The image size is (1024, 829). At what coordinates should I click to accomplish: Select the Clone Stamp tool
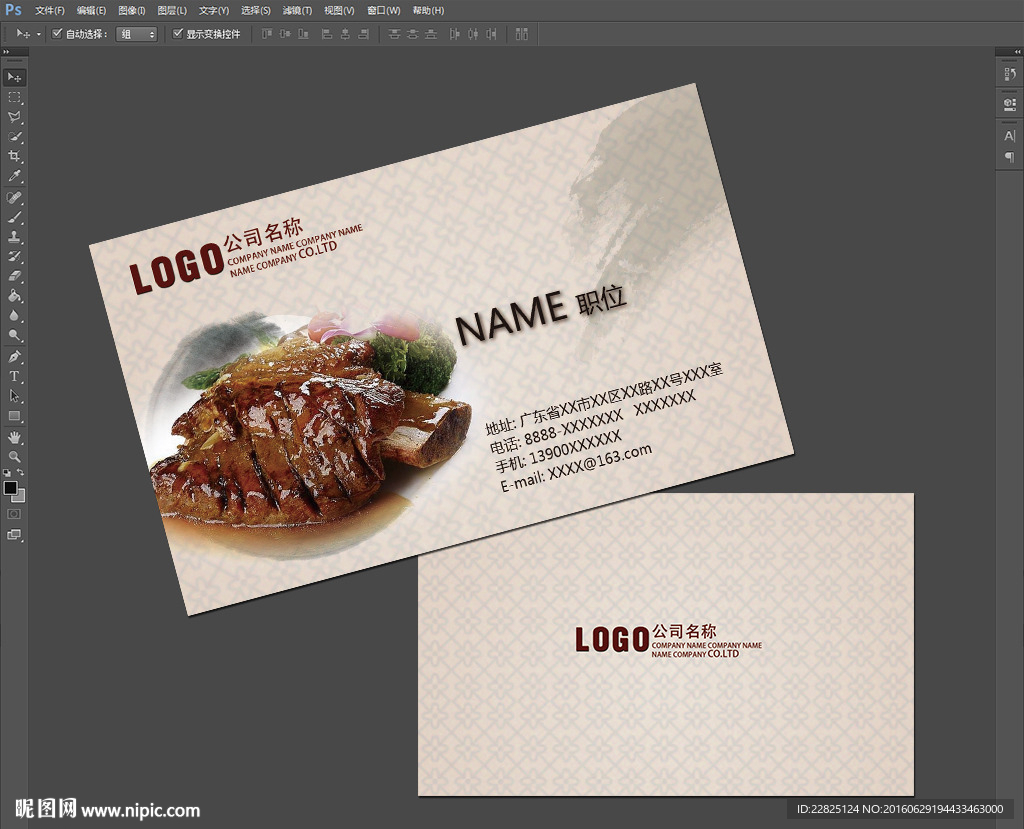pyautogui.click(x=14, y=236)
